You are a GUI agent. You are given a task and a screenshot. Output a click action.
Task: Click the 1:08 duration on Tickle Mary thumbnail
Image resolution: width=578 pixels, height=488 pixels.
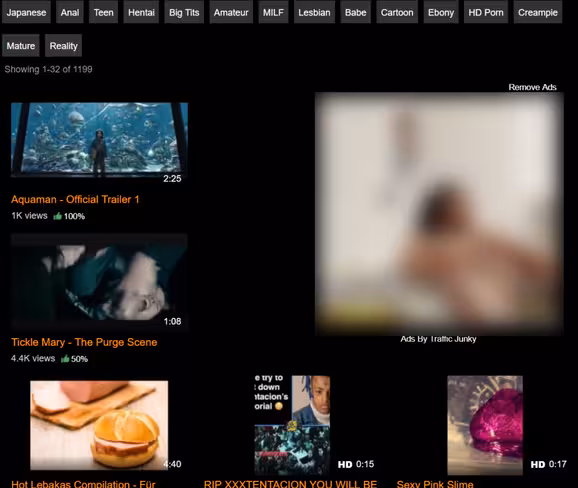coord(172,321)
